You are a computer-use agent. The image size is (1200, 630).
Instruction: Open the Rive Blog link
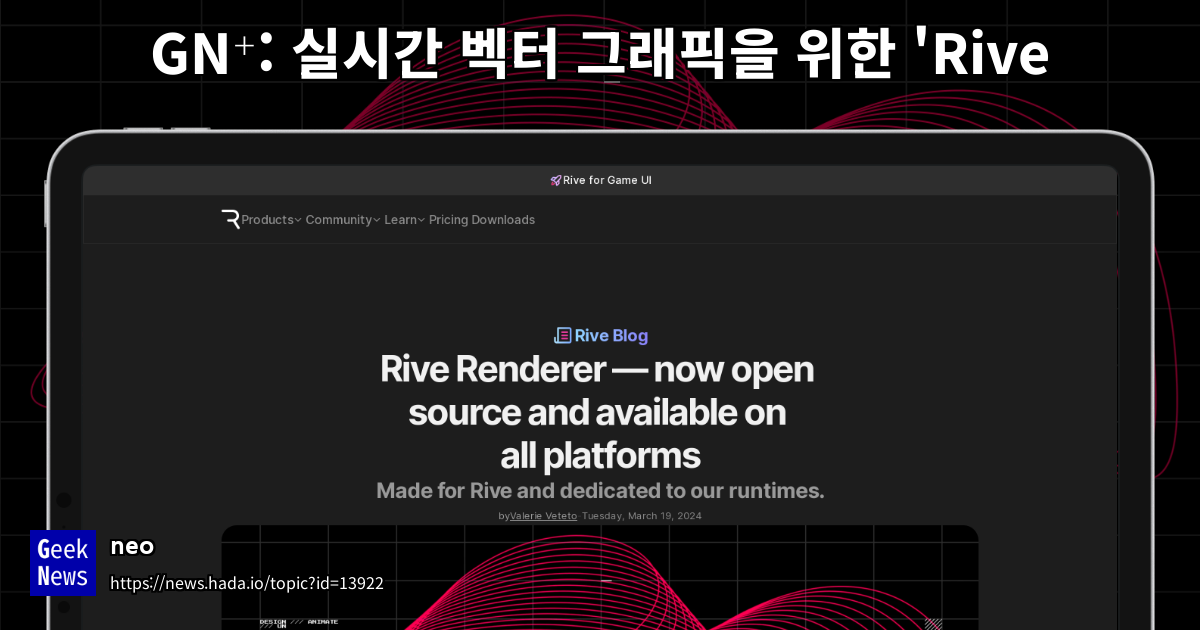(x=610, y=335)
